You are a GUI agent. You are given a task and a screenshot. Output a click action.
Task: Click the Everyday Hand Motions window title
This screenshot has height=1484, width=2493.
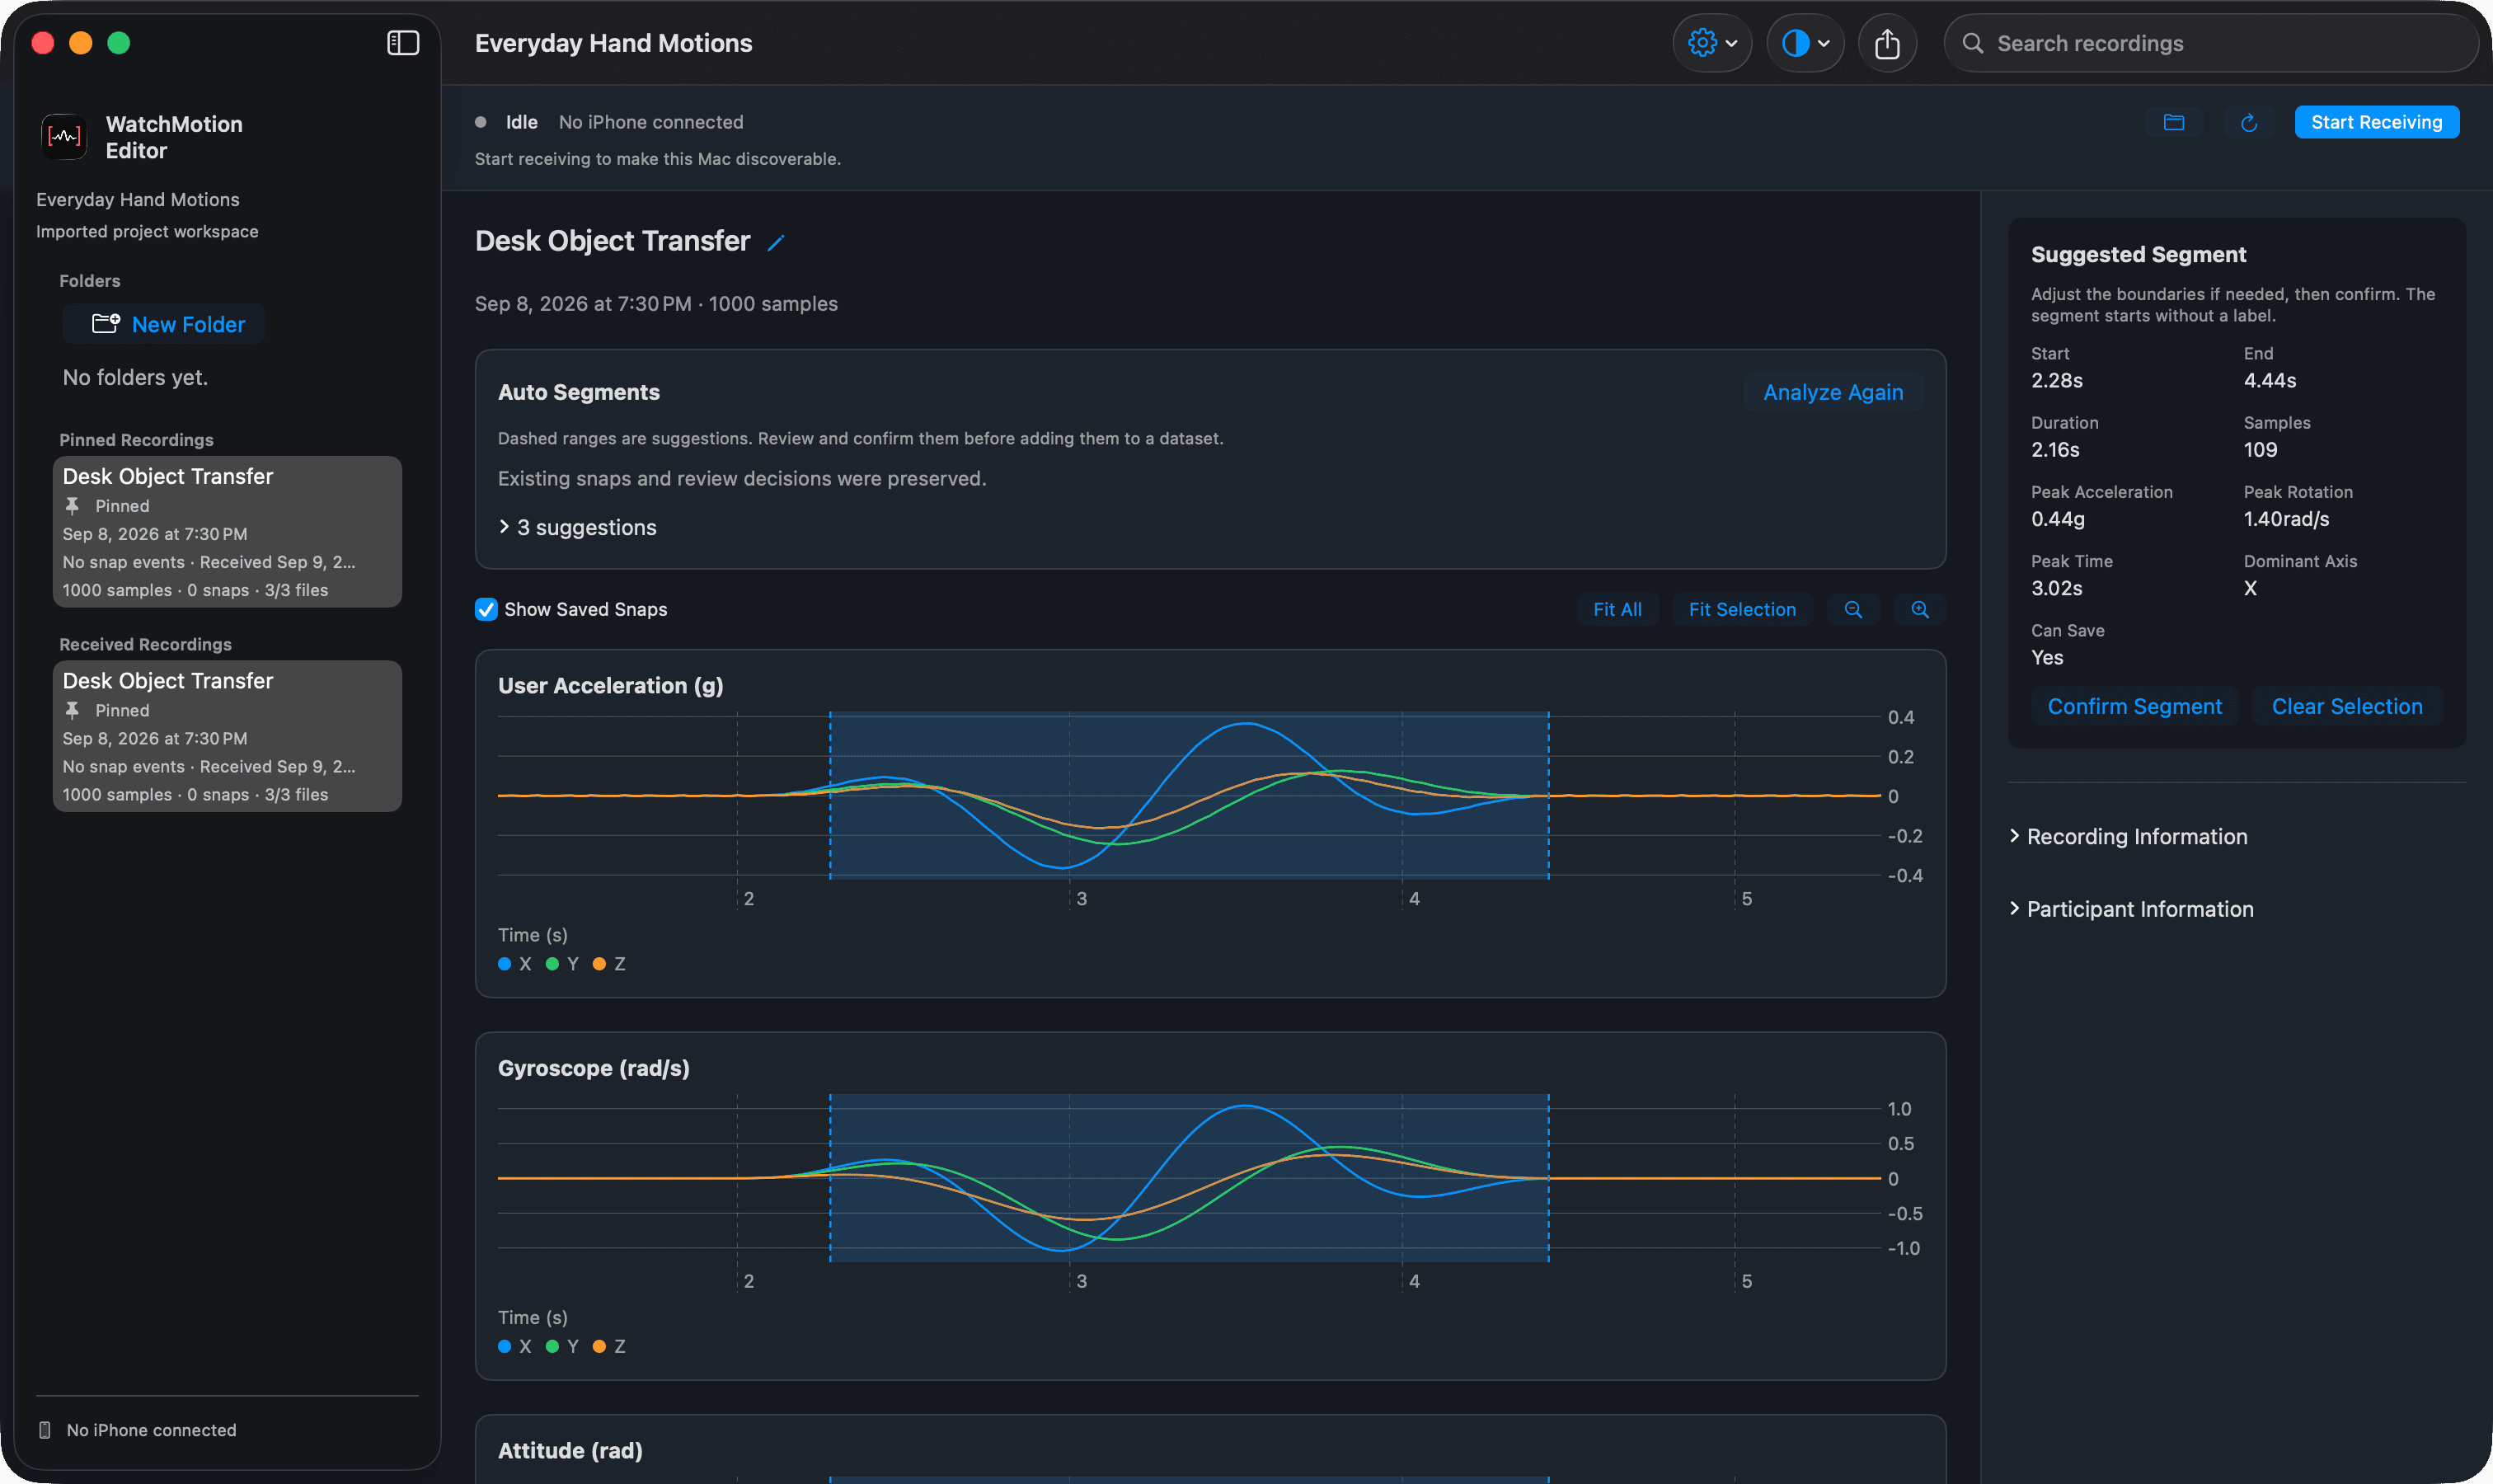pos(613,43)
